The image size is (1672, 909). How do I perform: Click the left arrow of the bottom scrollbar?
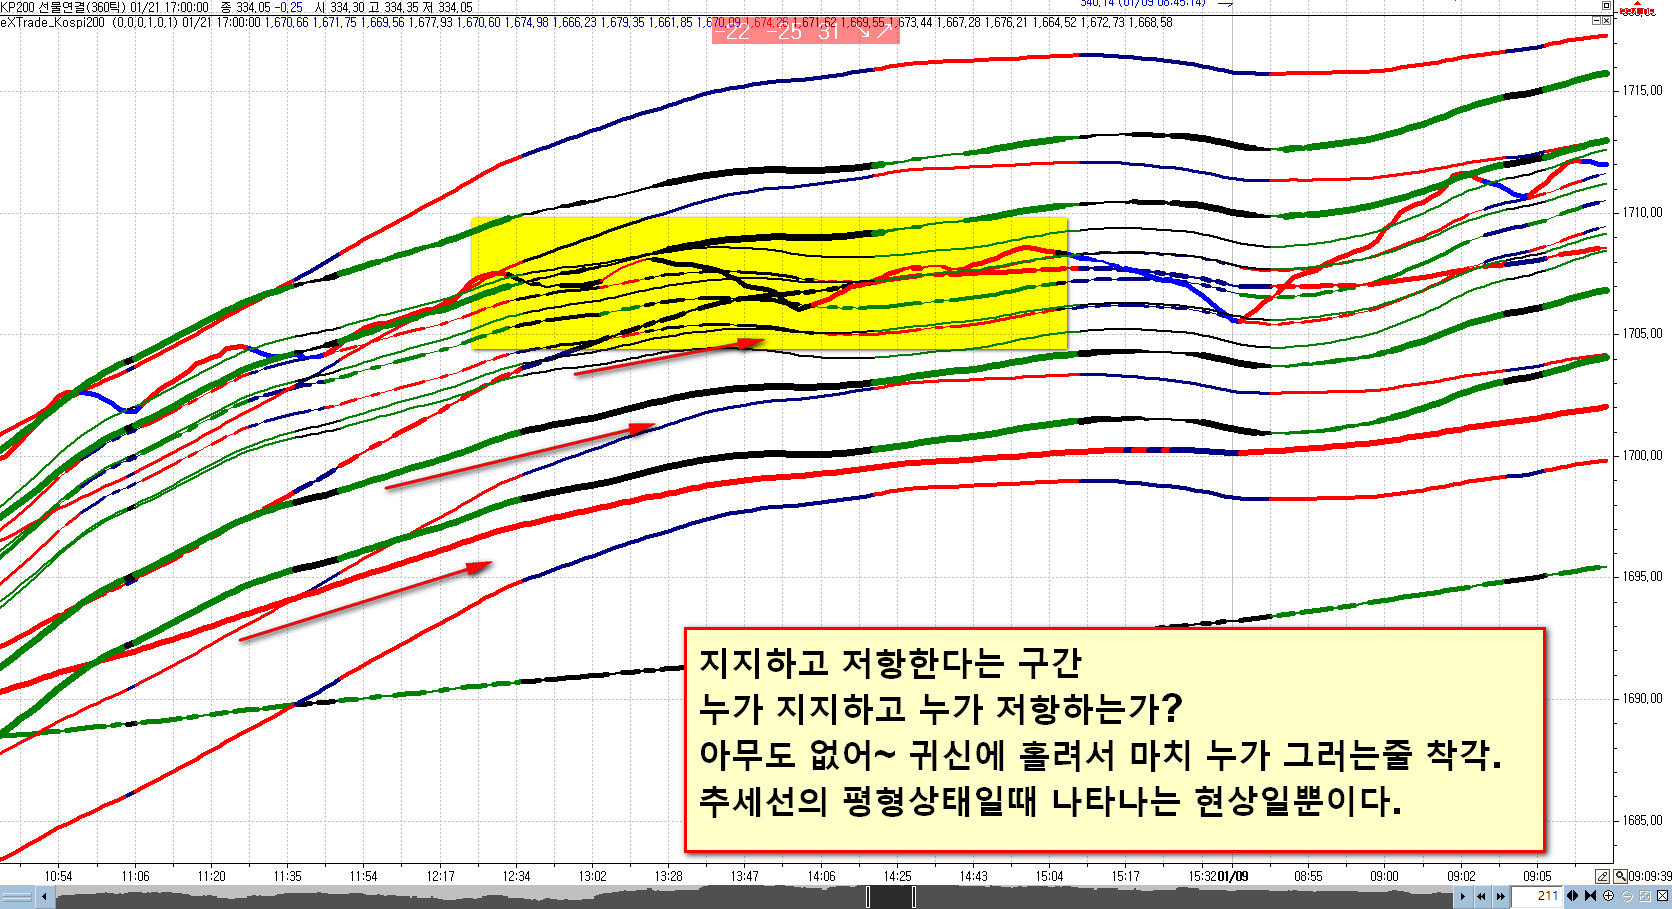pos(44,897)
